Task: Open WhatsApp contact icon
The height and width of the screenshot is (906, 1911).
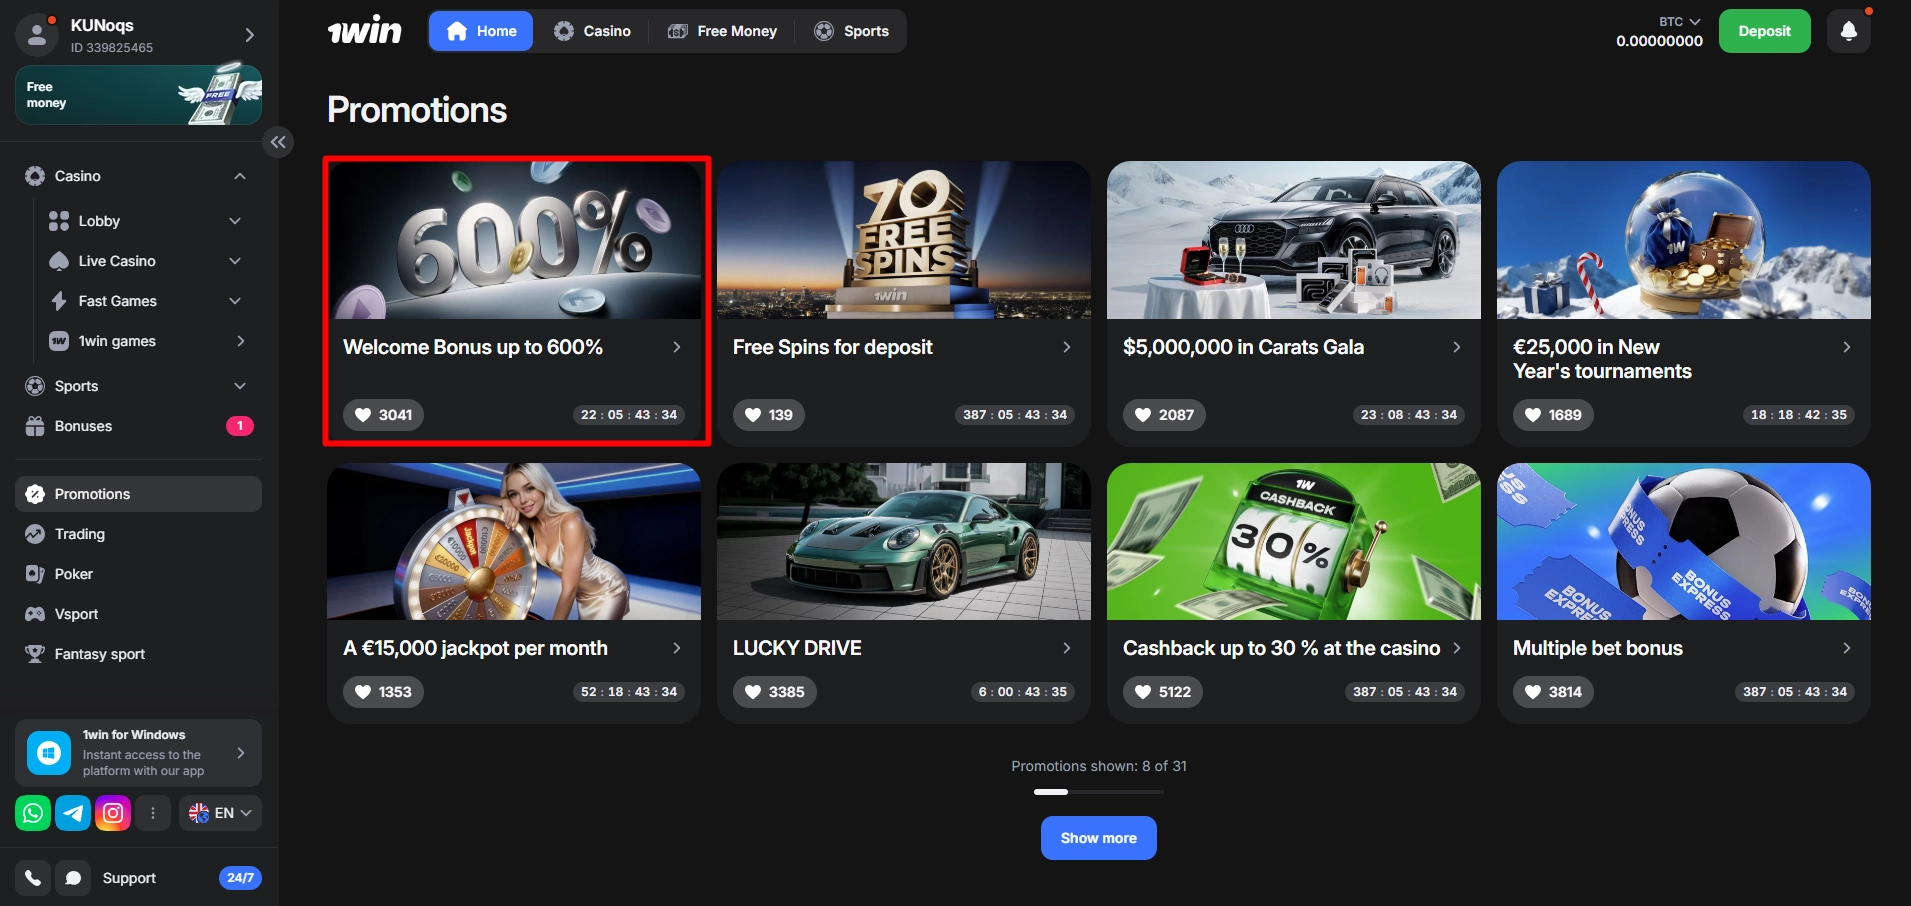Action: coord(33,813)
